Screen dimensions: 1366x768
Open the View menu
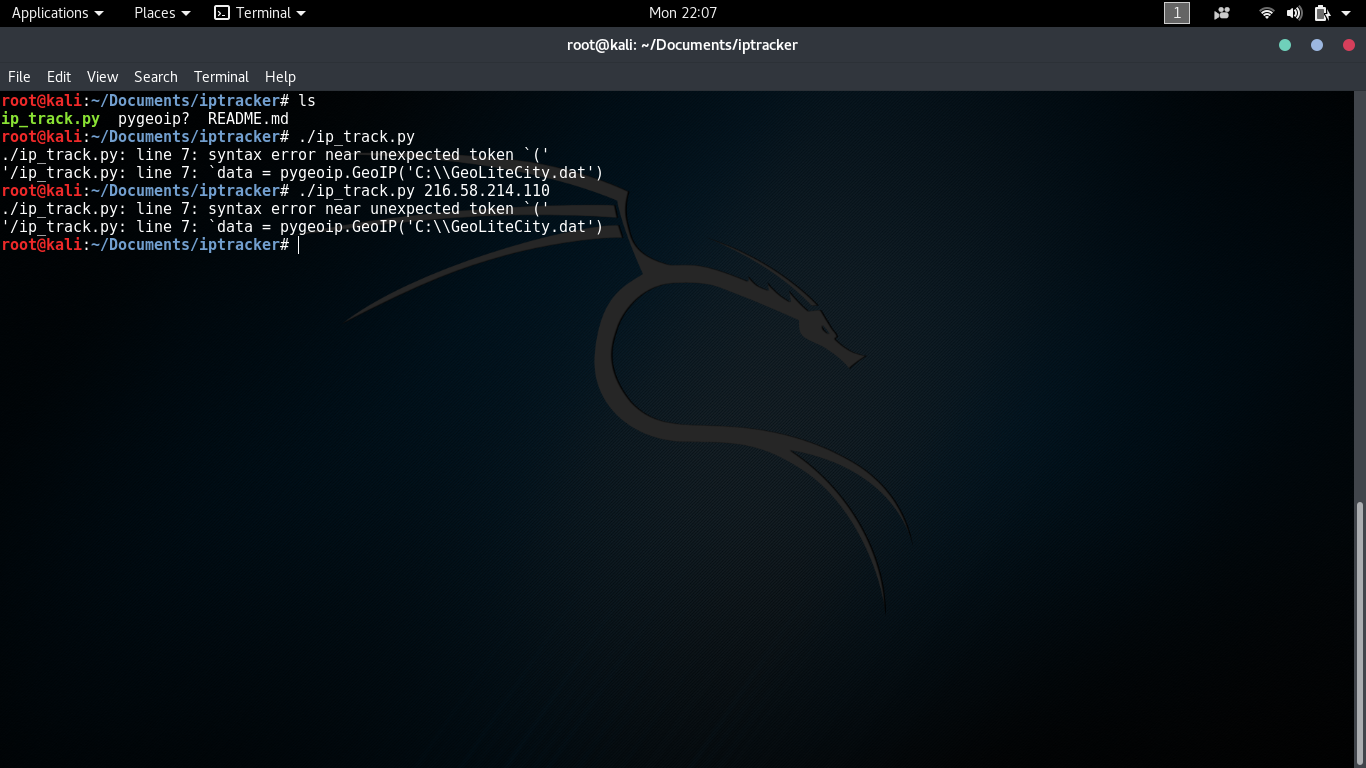(x=102, y=77)
